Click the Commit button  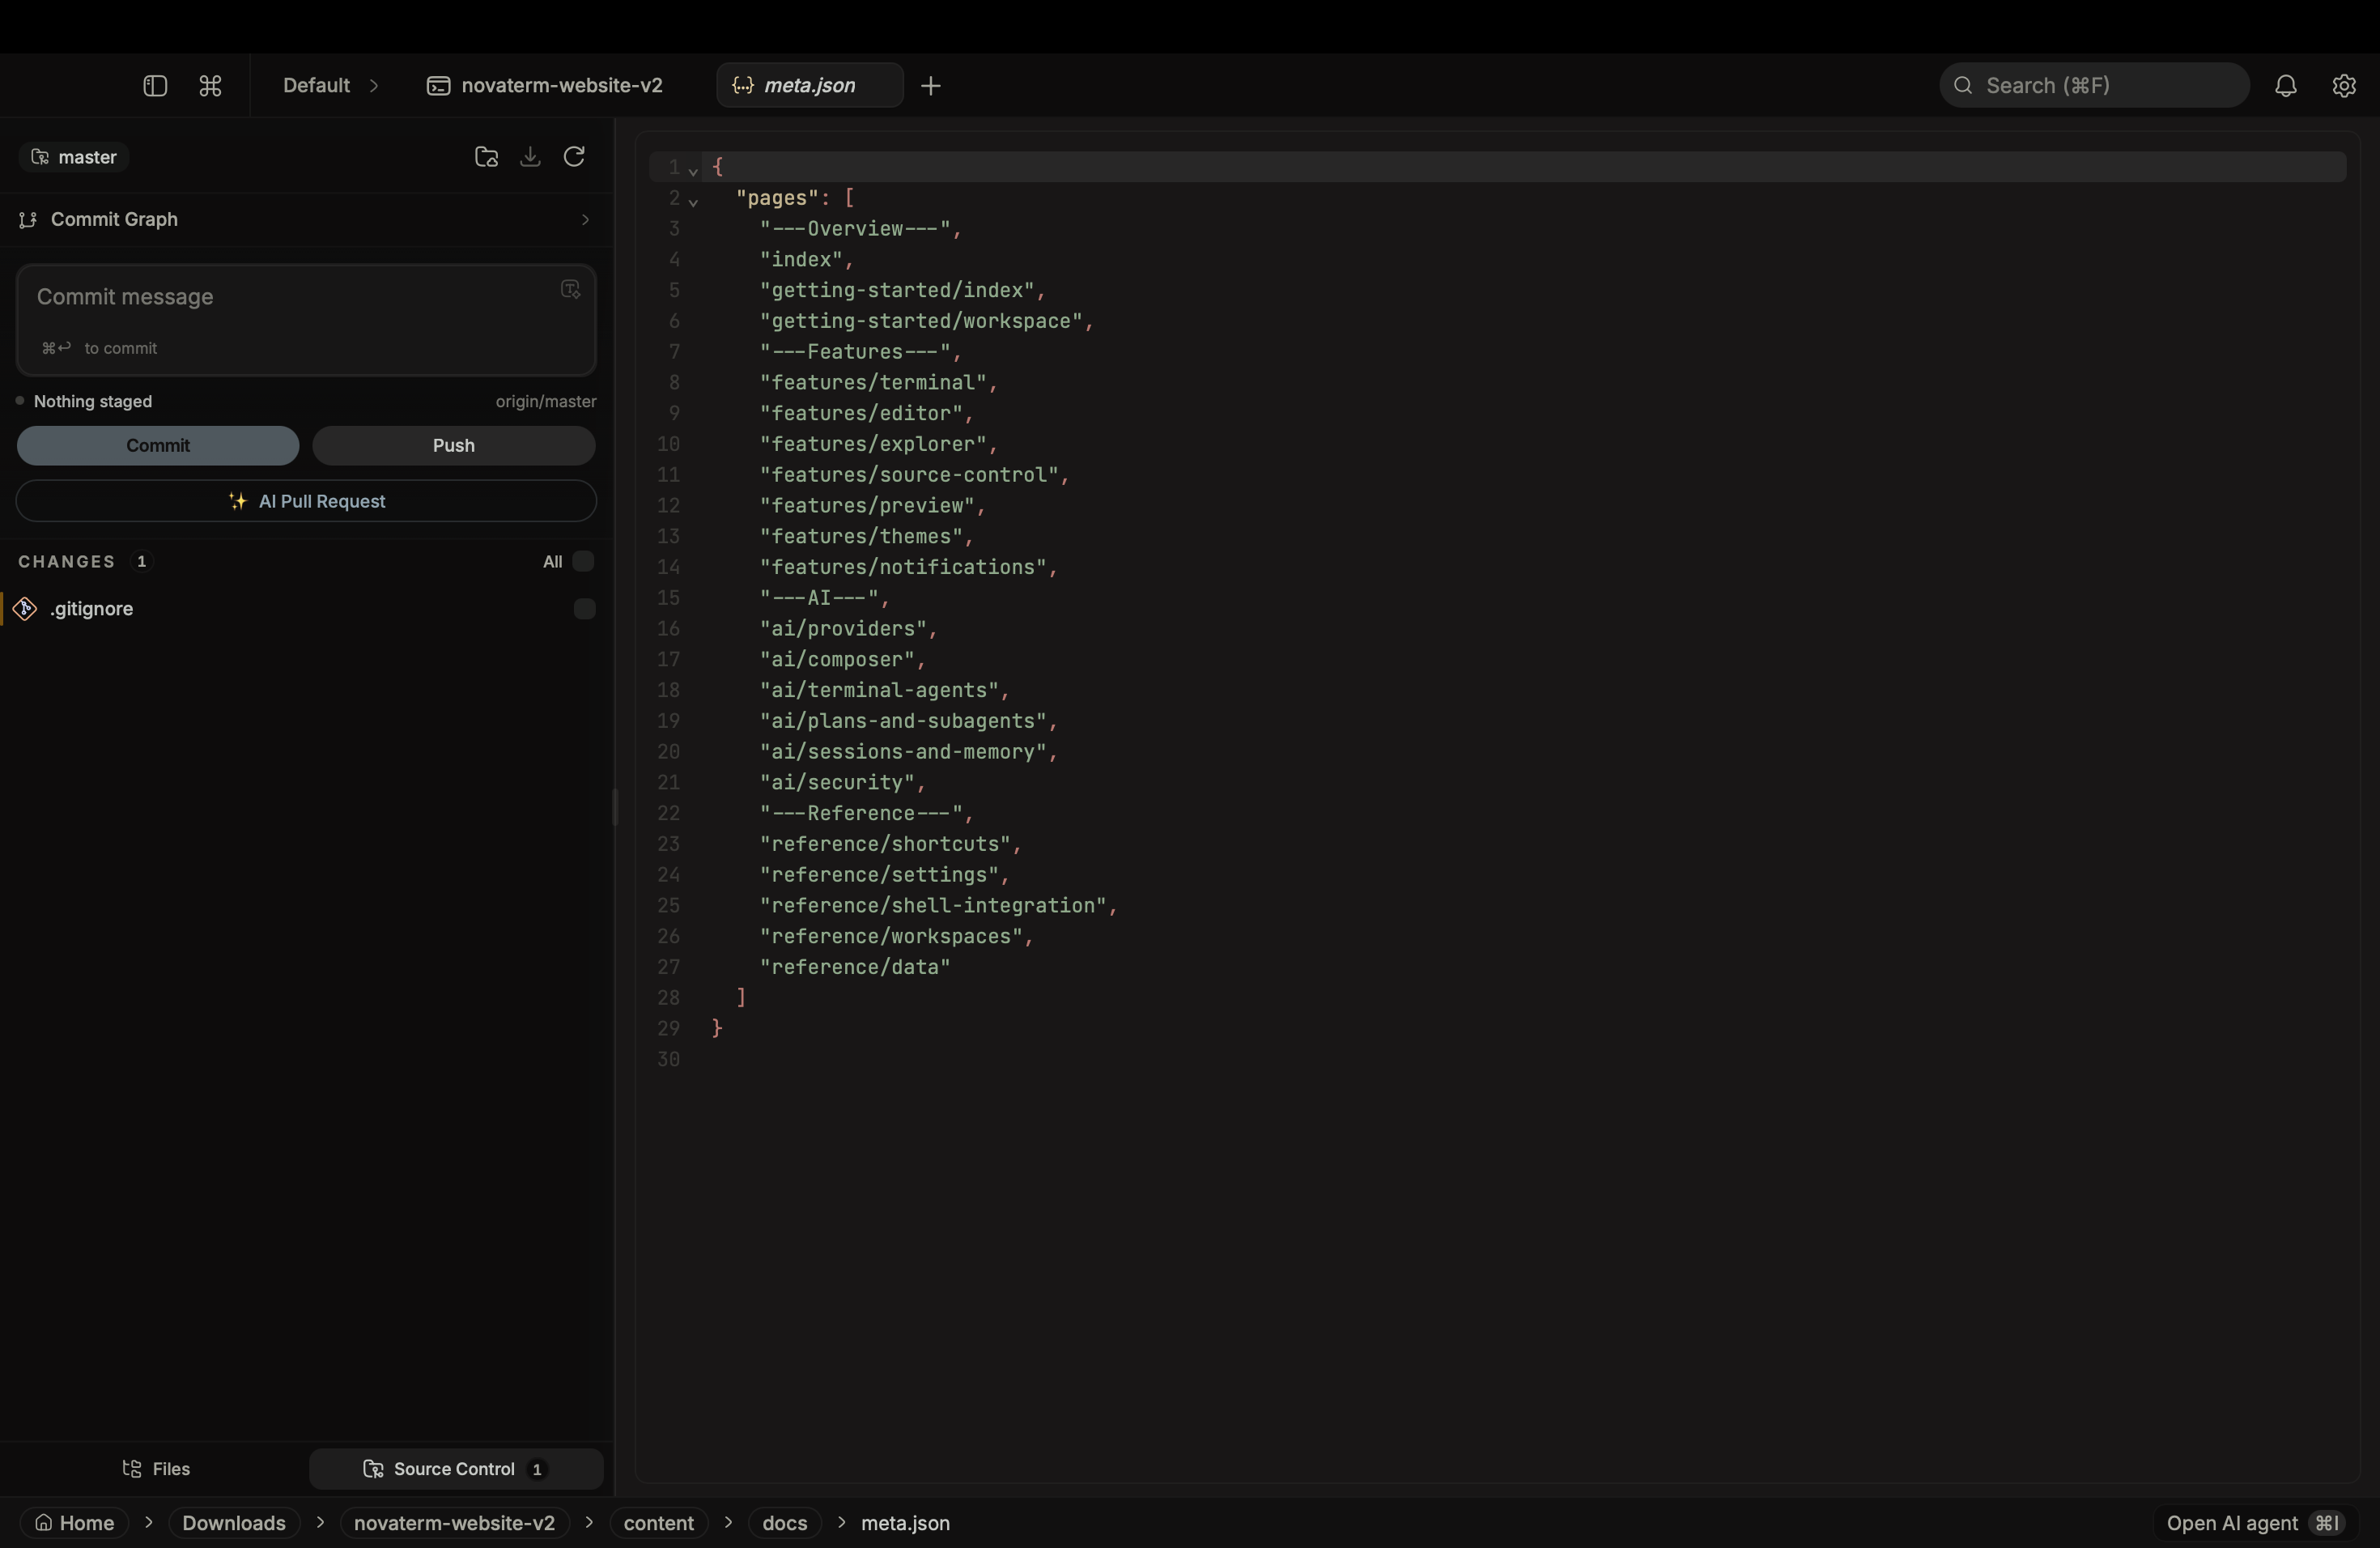point(158,446)
